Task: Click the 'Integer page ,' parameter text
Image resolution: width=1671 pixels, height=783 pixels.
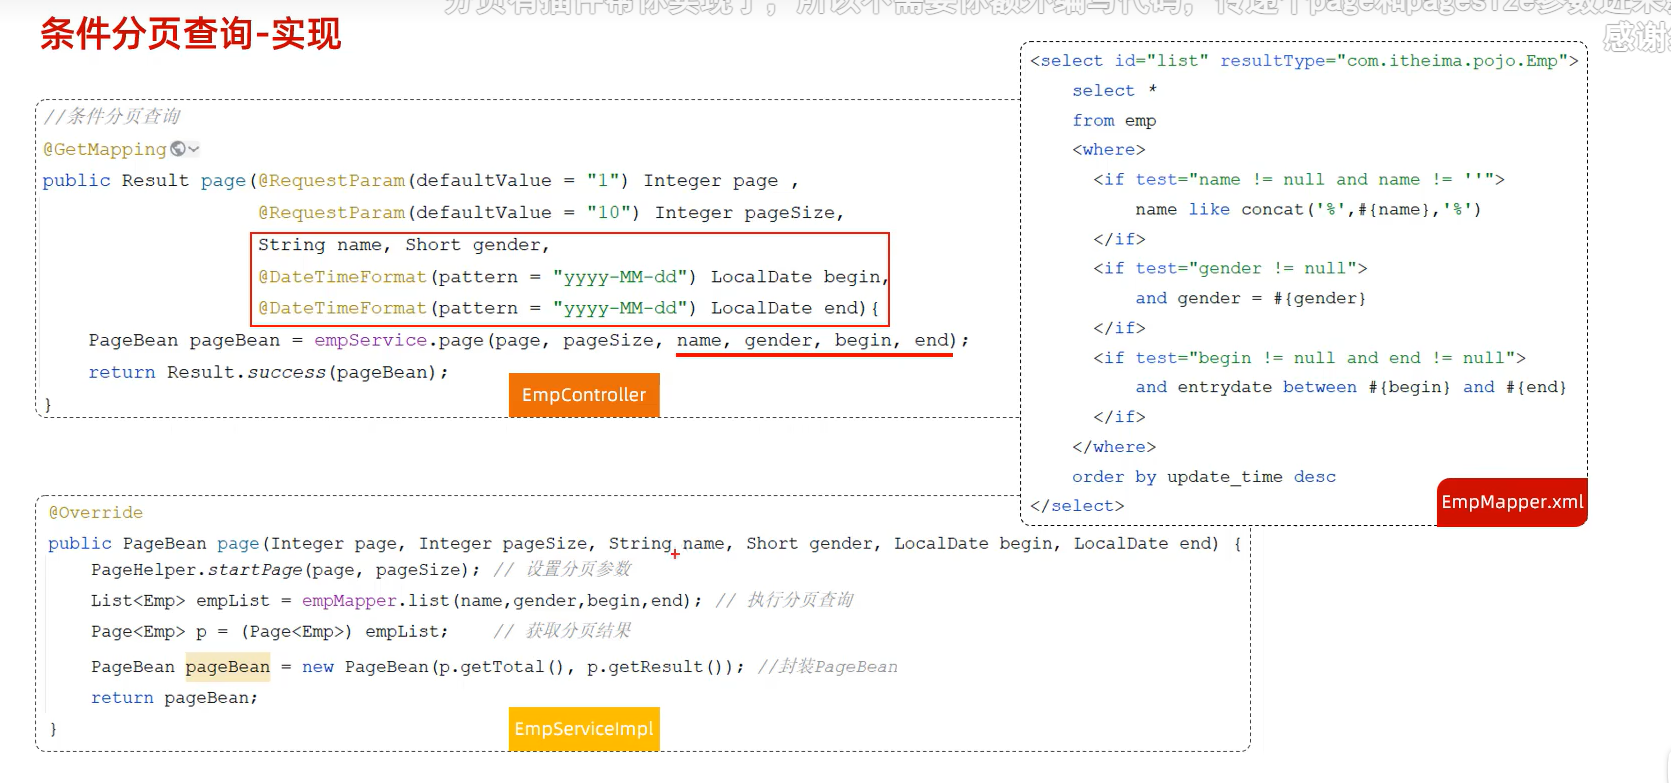Action: click(x=721, y=181)
